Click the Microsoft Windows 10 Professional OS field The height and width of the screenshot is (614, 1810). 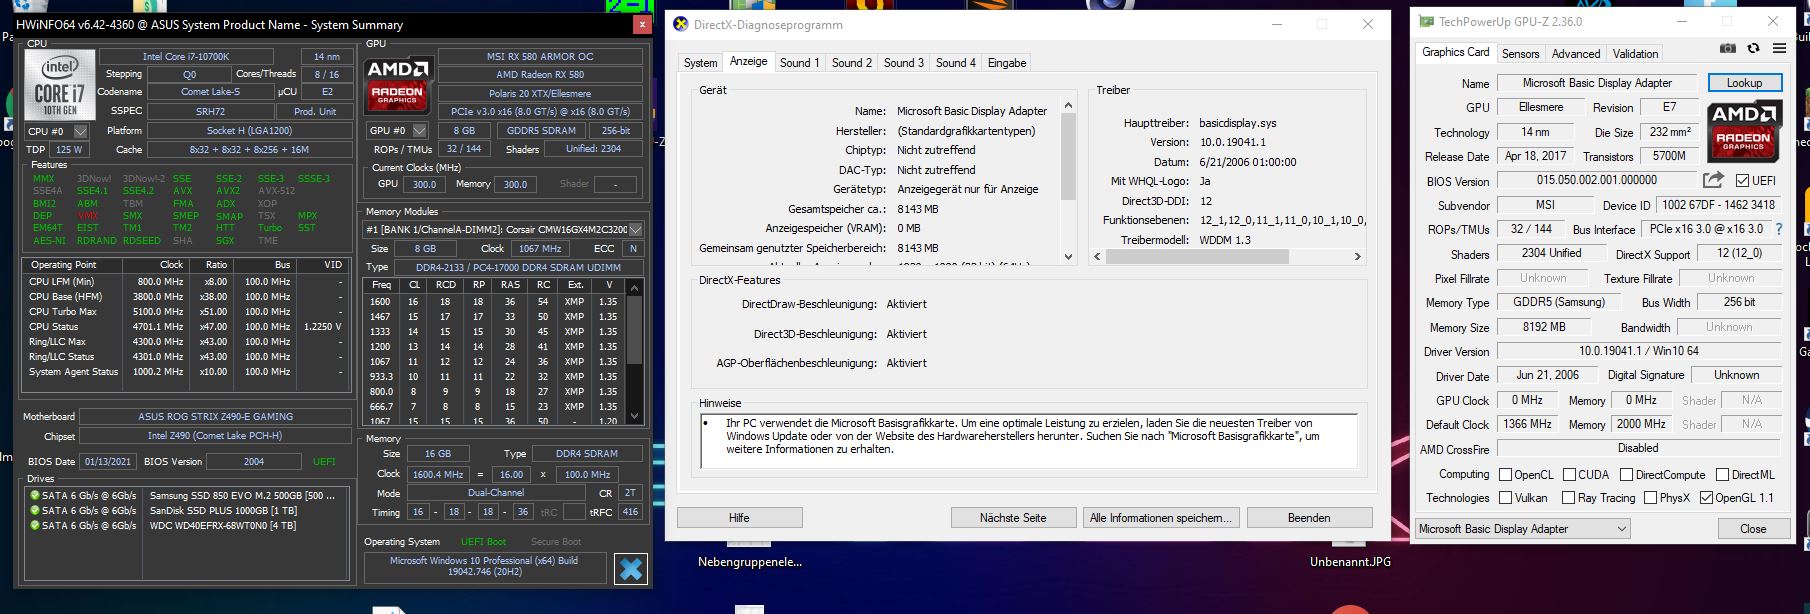[x=484, y=567]
